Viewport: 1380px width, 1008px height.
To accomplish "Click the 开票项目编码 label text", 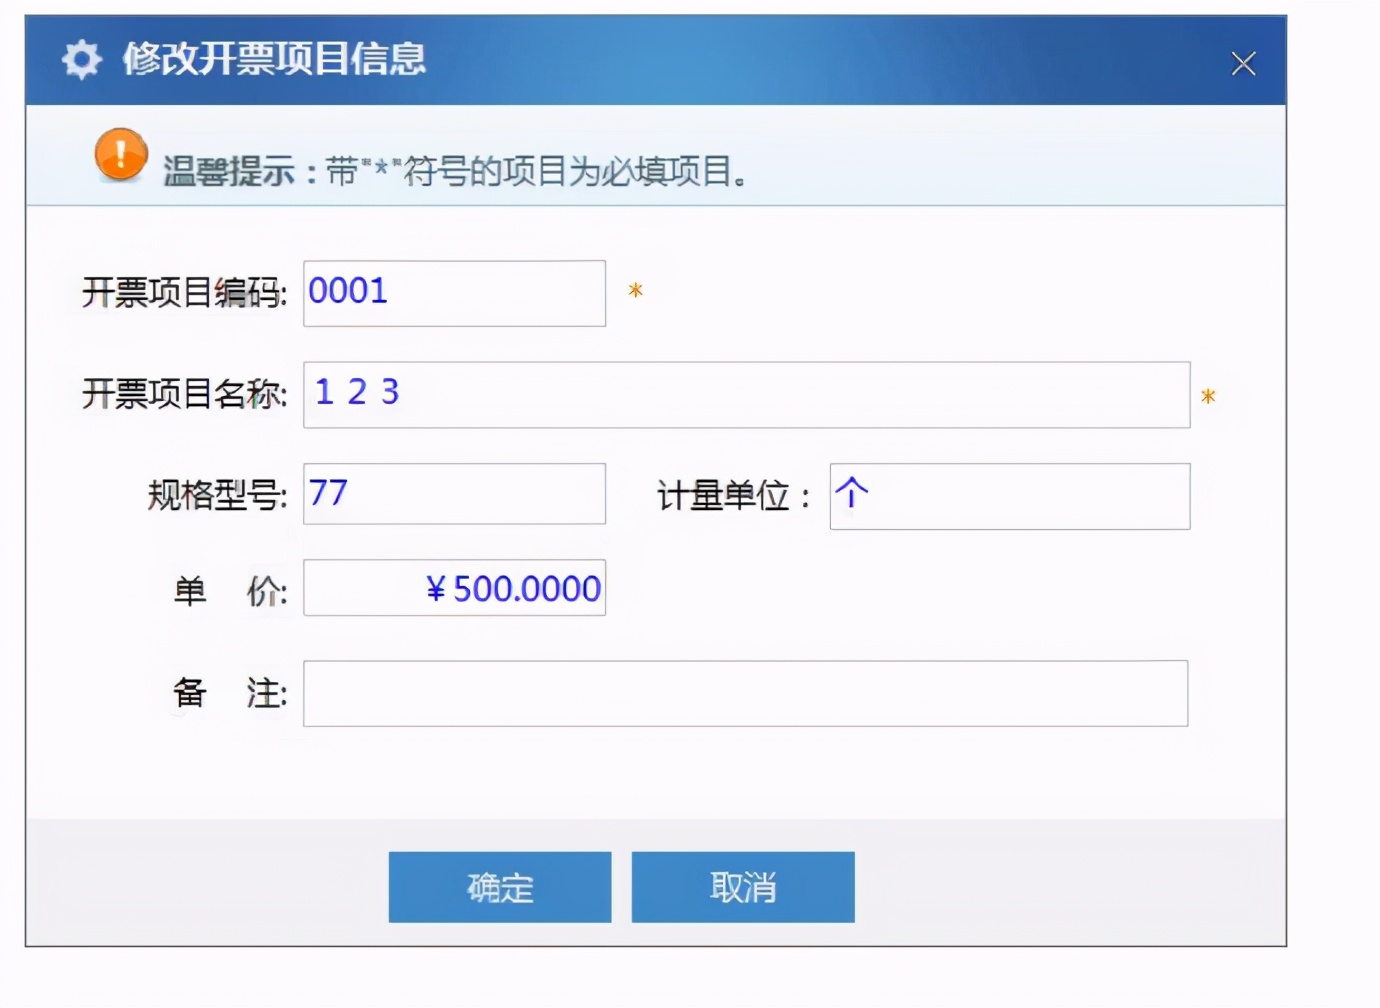I will click(x=183, y=292).
